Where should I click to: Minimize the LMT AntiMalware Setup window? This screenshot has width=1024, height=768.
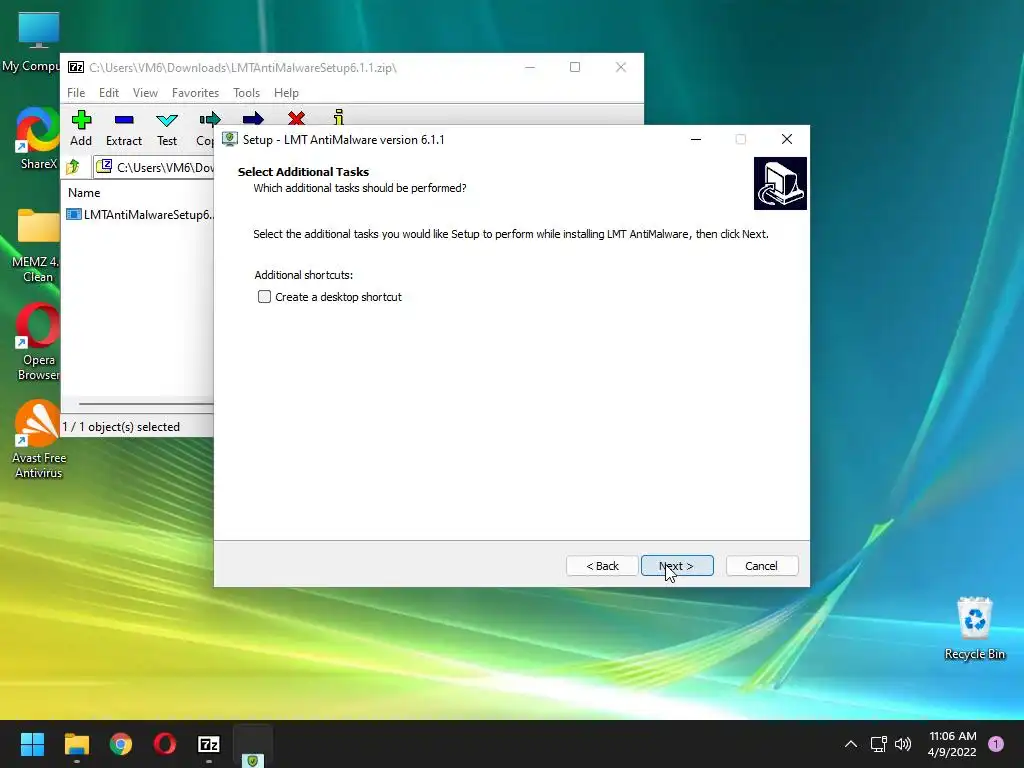pyautogui.click(x=696, y=139)
